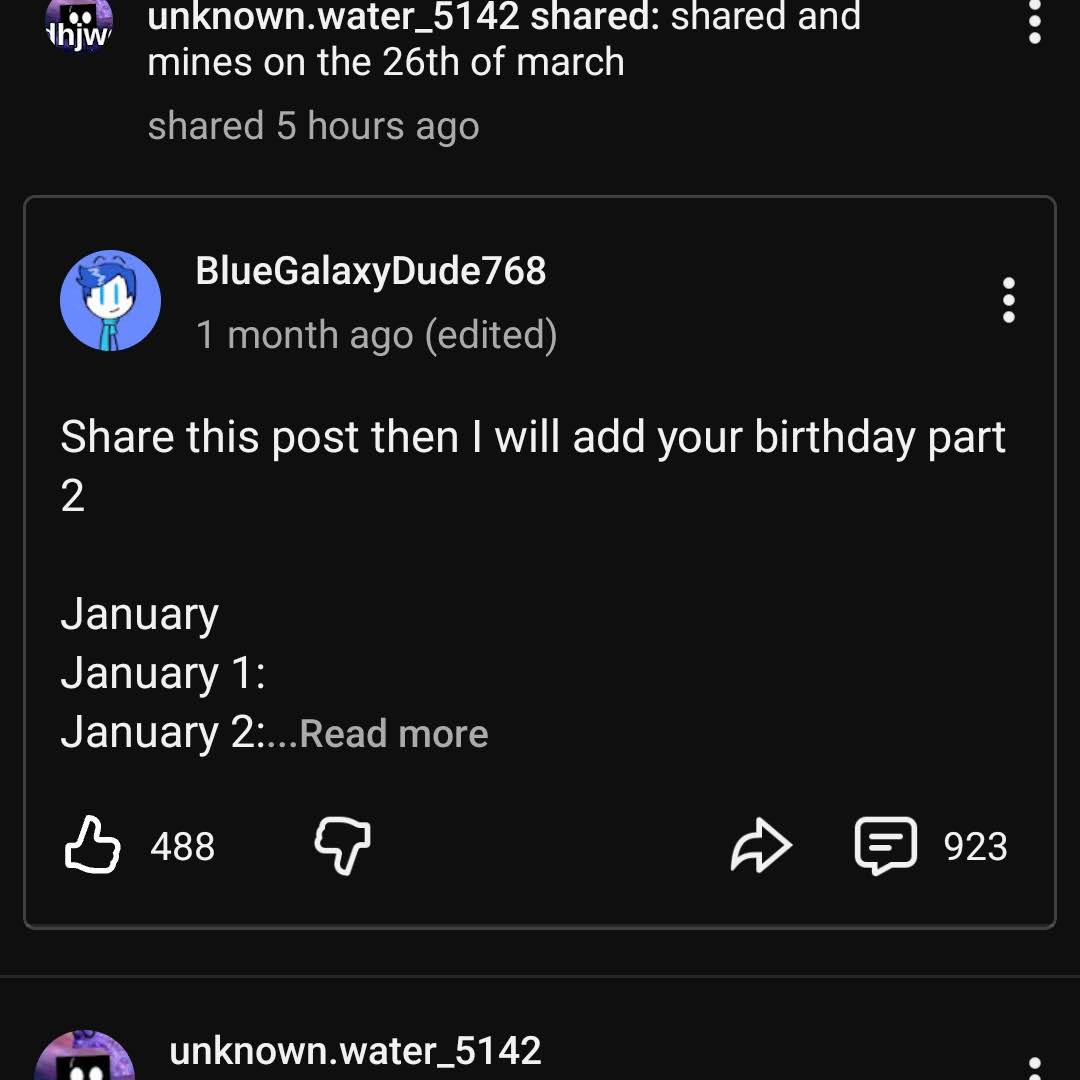
Task: Open the 'shared 5 hours ago' timestamp
Action: [313, 126]
